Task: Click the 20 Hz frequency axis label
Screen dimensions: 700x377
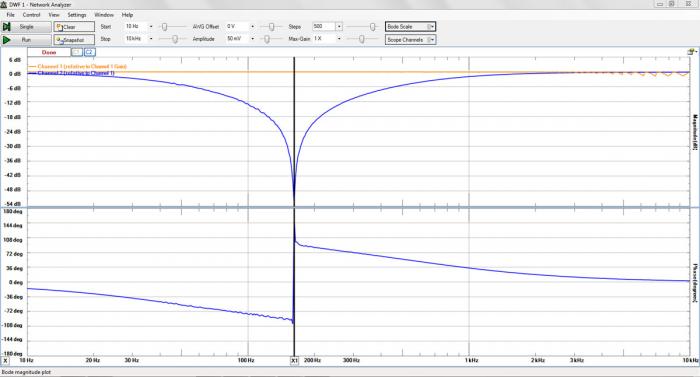Action: click(93, 360)
